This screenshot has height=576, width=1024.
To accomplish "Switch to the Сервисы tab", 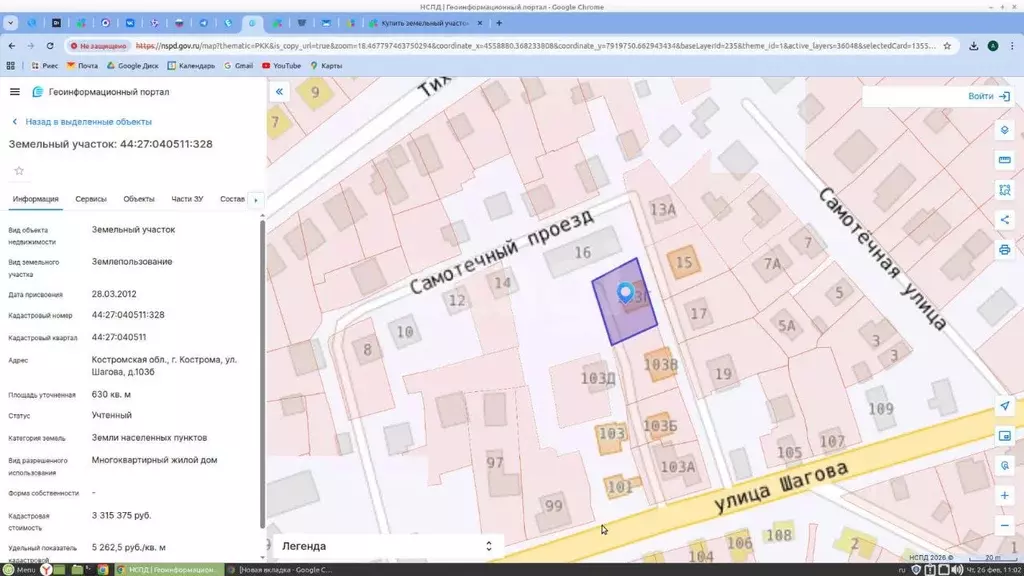I will click(x=91, y=199).
